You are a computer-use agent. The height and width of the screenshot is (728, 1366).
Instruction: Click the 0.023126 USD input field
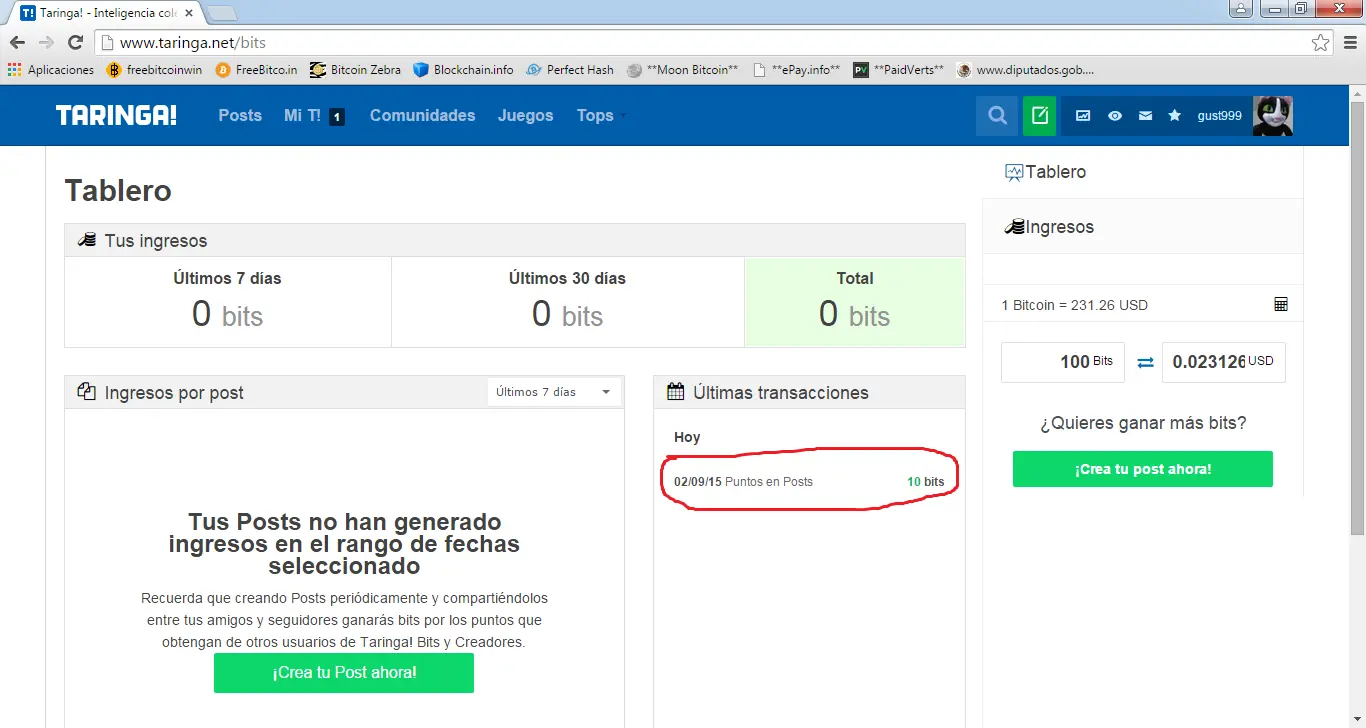[1224, 362]
